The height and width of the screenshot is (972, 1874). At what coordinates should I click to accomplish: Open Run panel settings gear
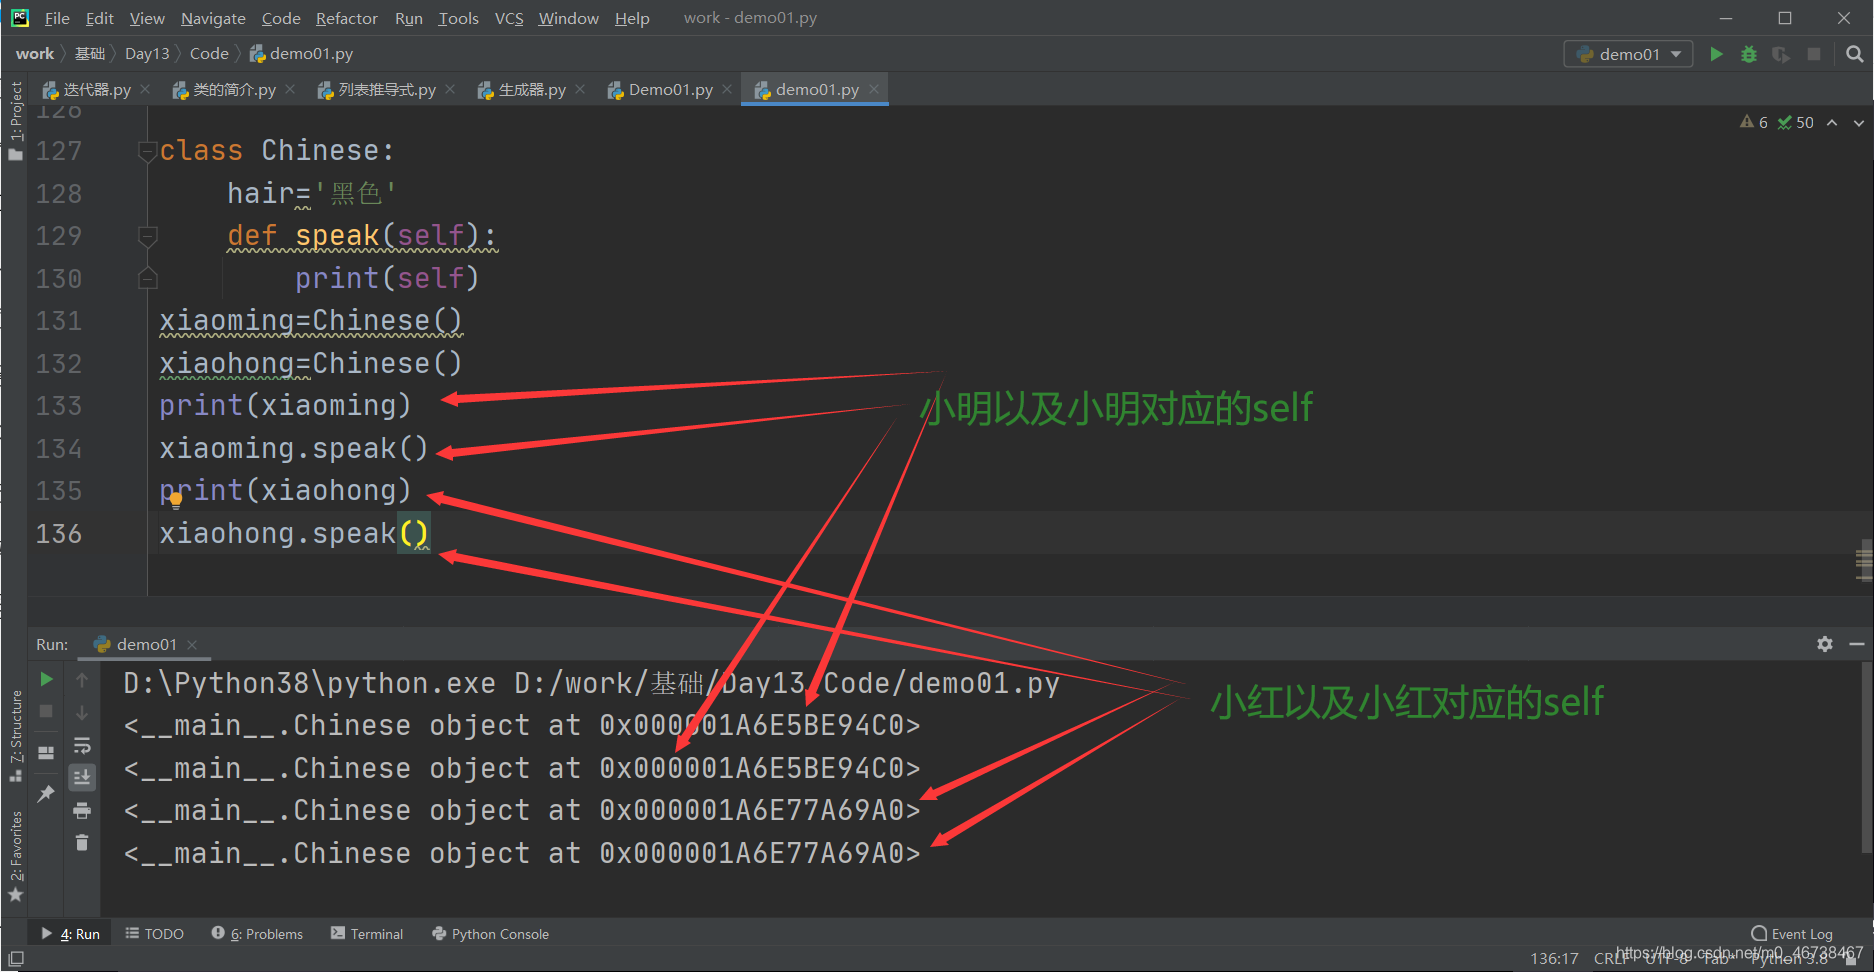1825,644
